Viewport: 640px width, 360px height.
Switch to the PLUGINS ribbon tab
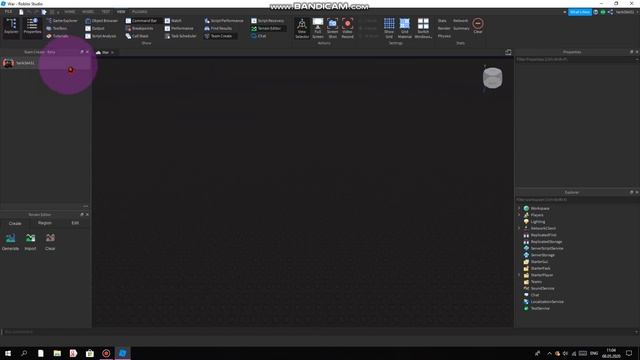pyautogui.click(x=140, y=12)
